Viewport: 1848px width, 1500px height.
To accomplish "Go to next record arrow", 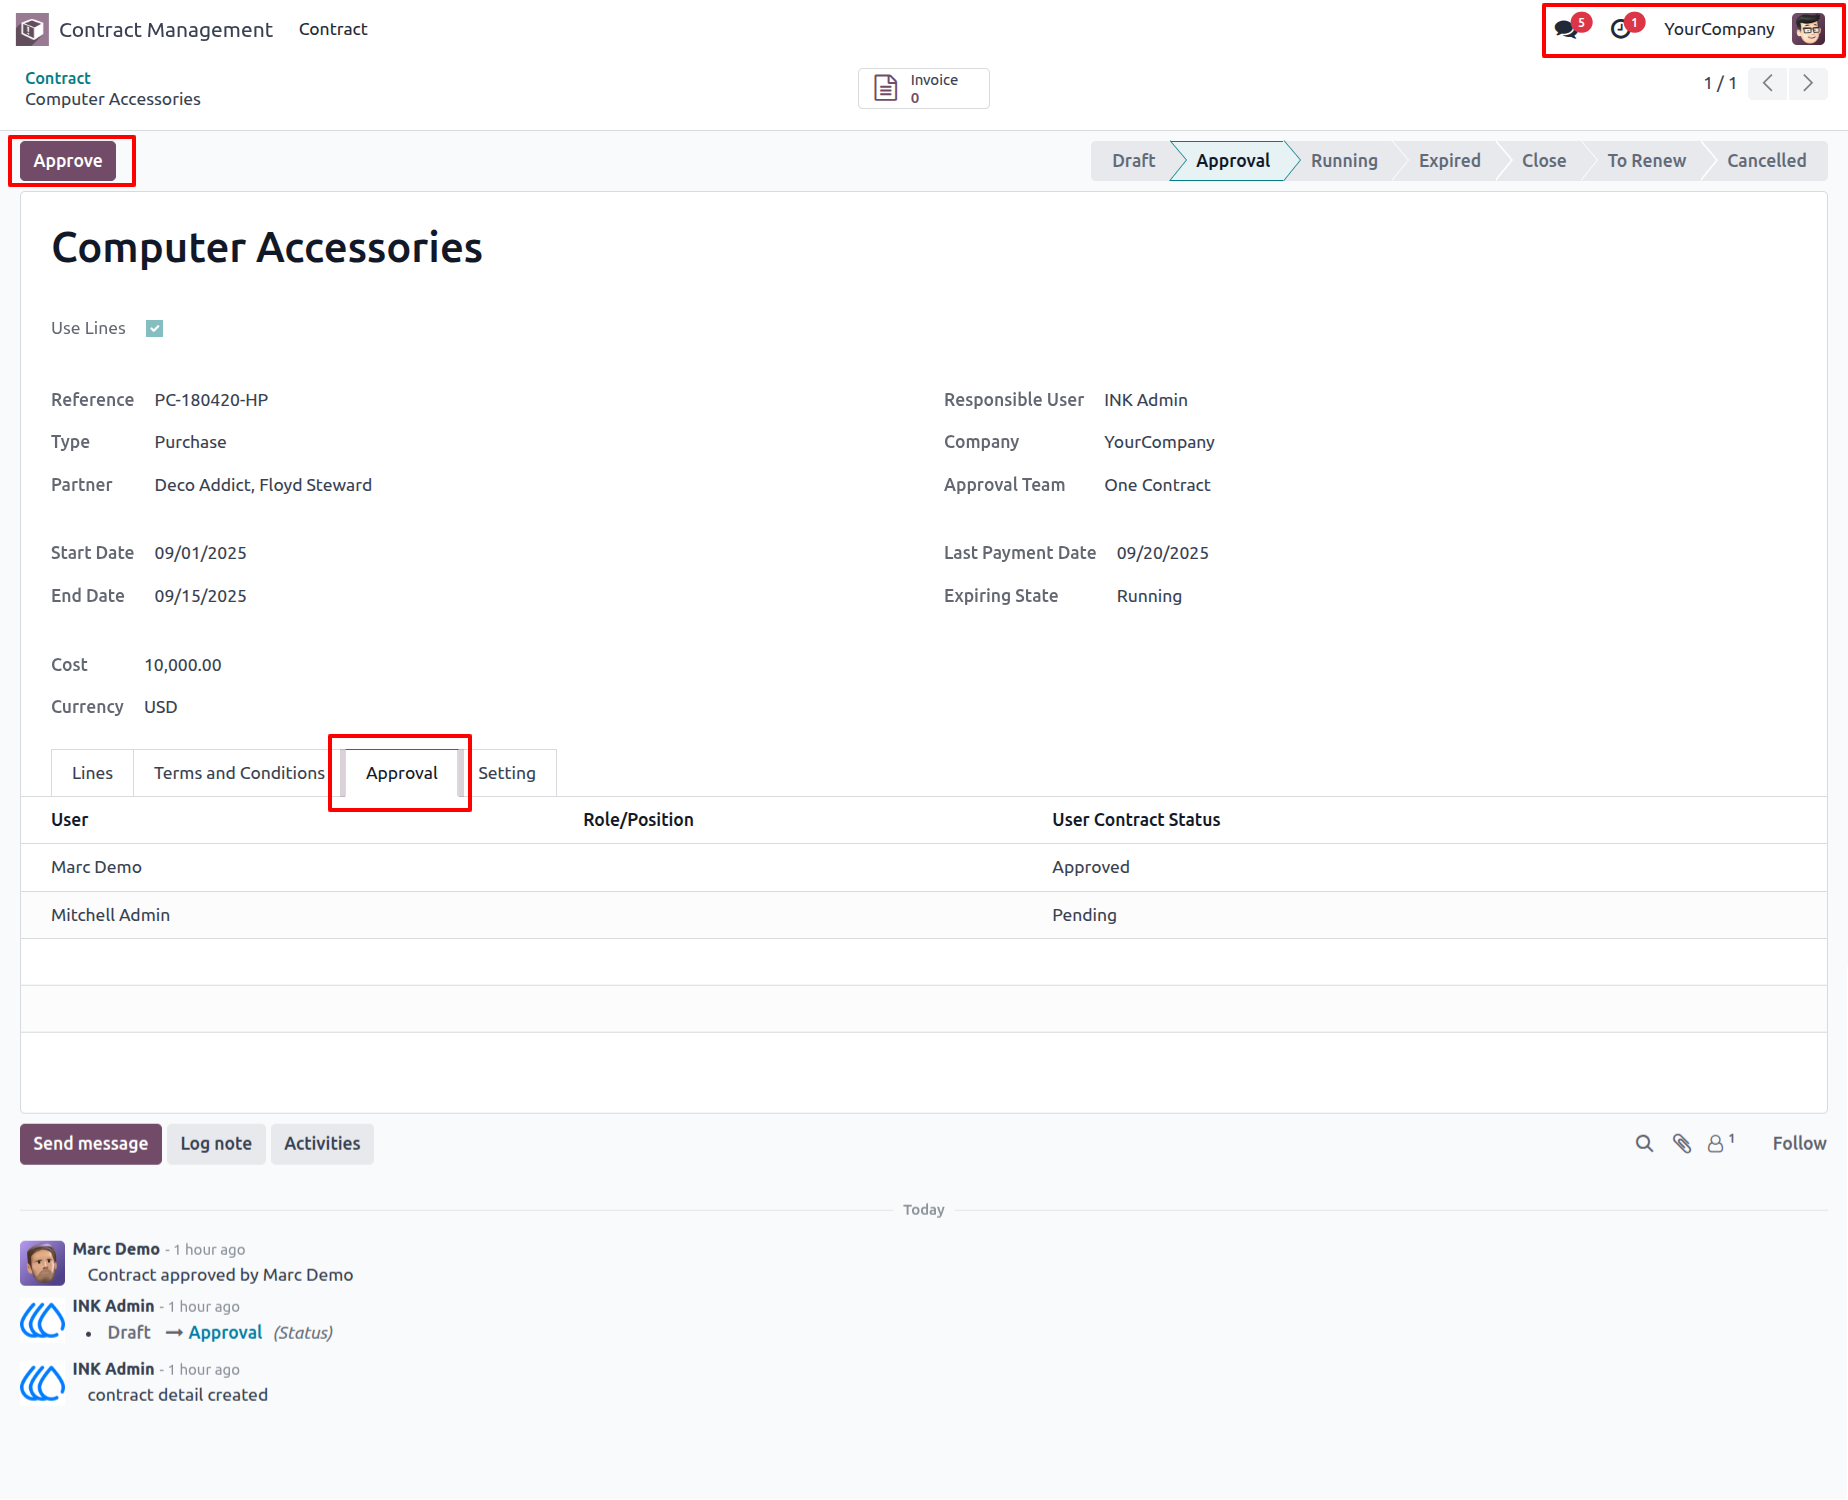I will pyautogui.click(x=1808, y=83).
